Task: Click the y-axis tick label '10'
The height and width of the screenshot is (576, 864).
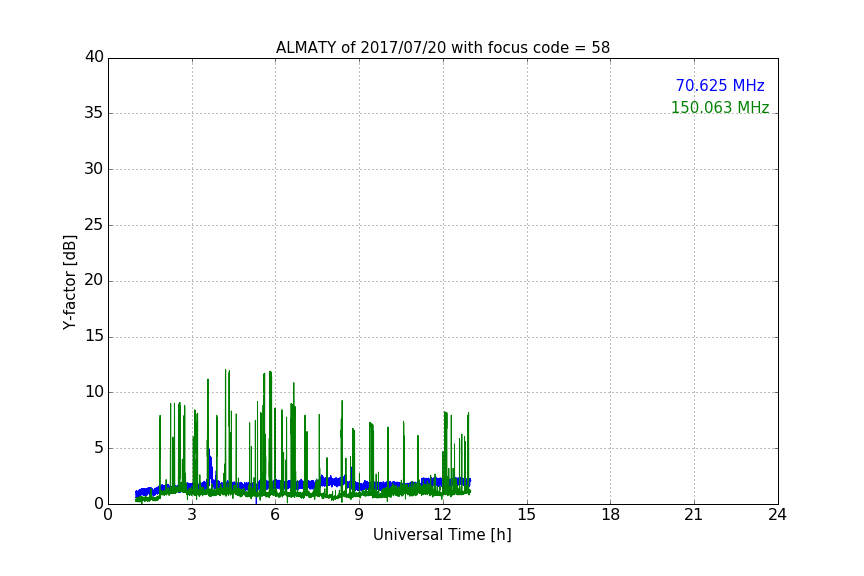Action: pyautogui.click(x=94, y=392)
